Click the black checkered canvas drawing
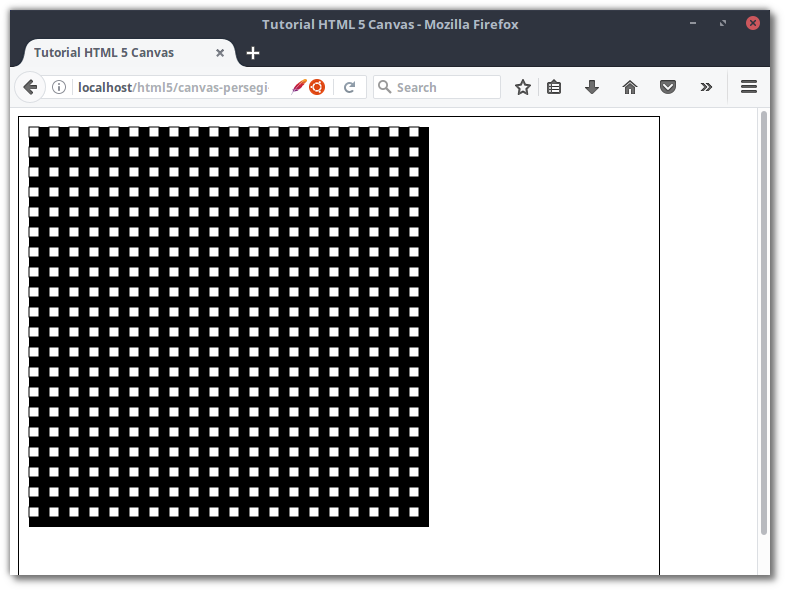 pyautogui.click(x=228, y=326)
